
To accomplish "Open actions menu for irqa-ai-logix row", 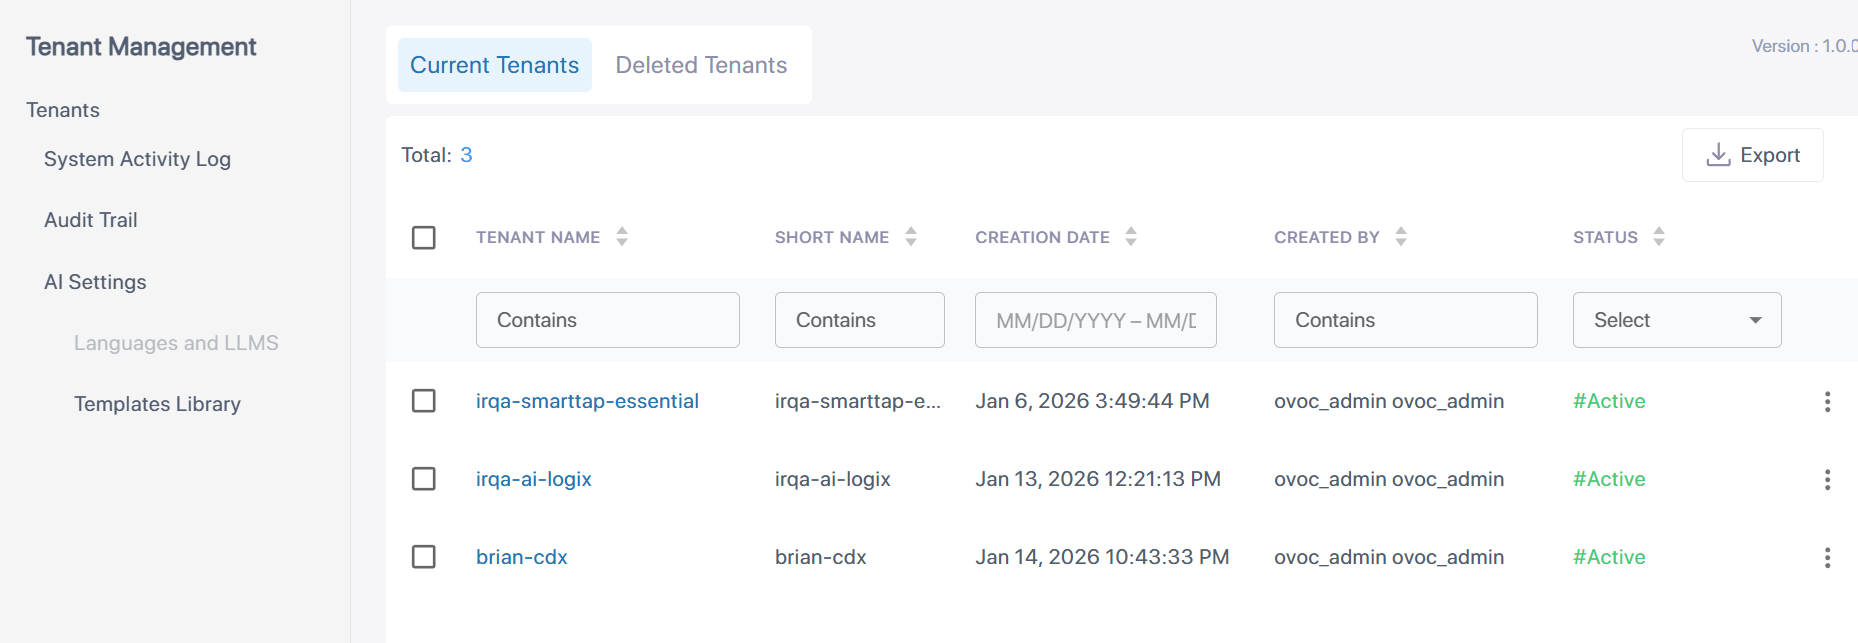I will [1827, 480].
